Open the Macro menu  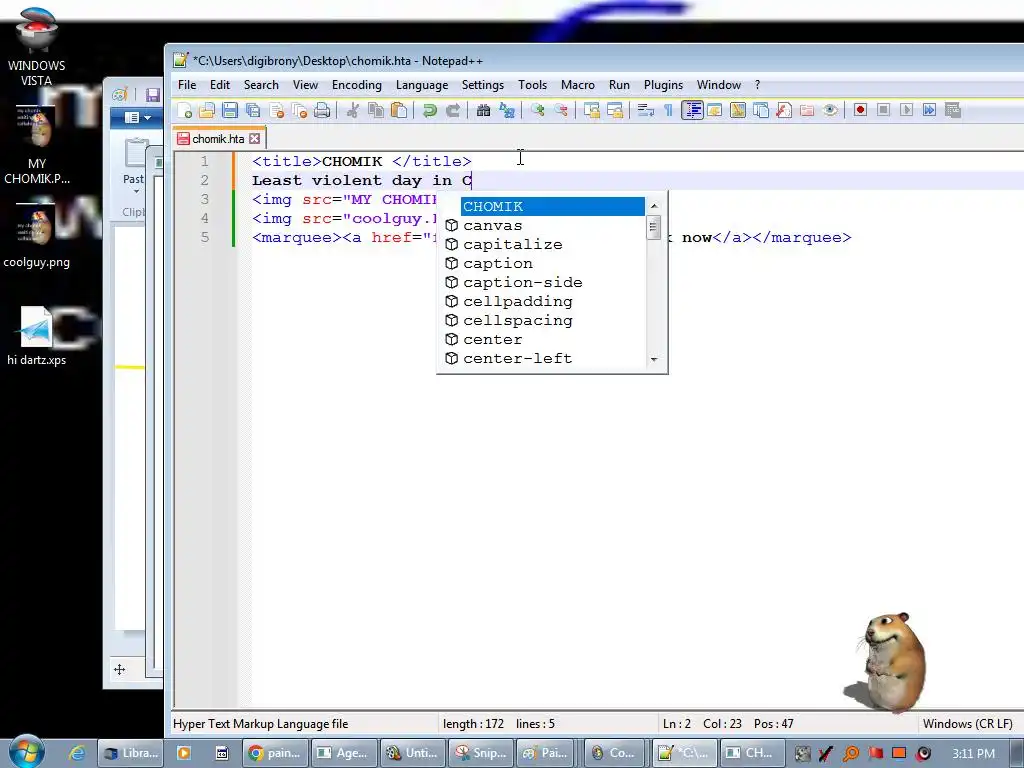(x=577, y=85)
